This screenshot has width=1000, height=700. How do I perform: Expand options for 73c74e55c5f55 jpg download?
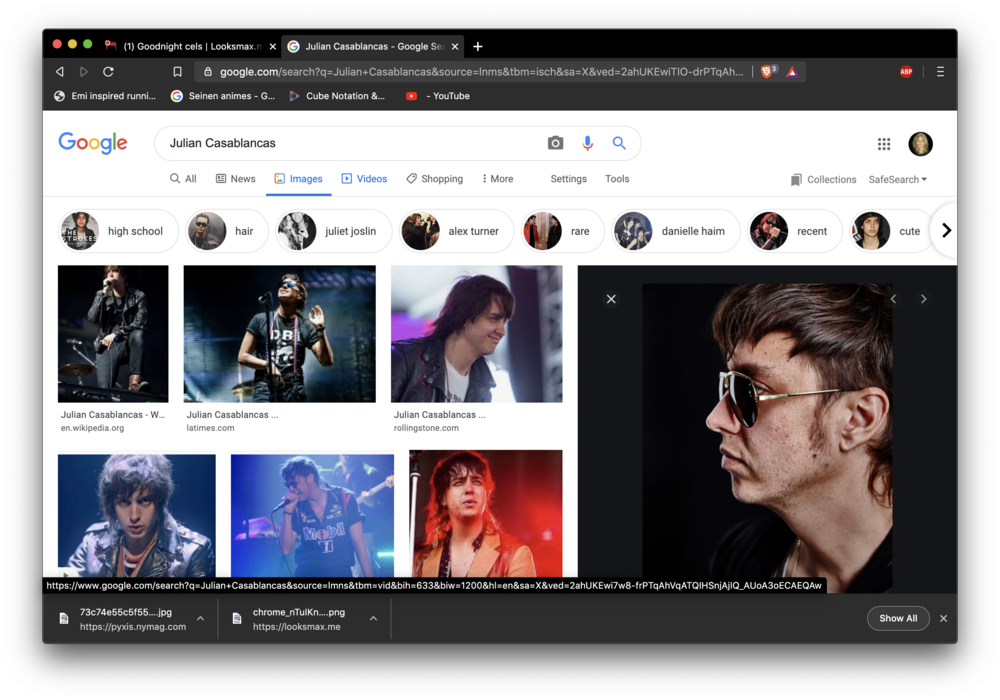pyautogui.click(x=200, y=618)
